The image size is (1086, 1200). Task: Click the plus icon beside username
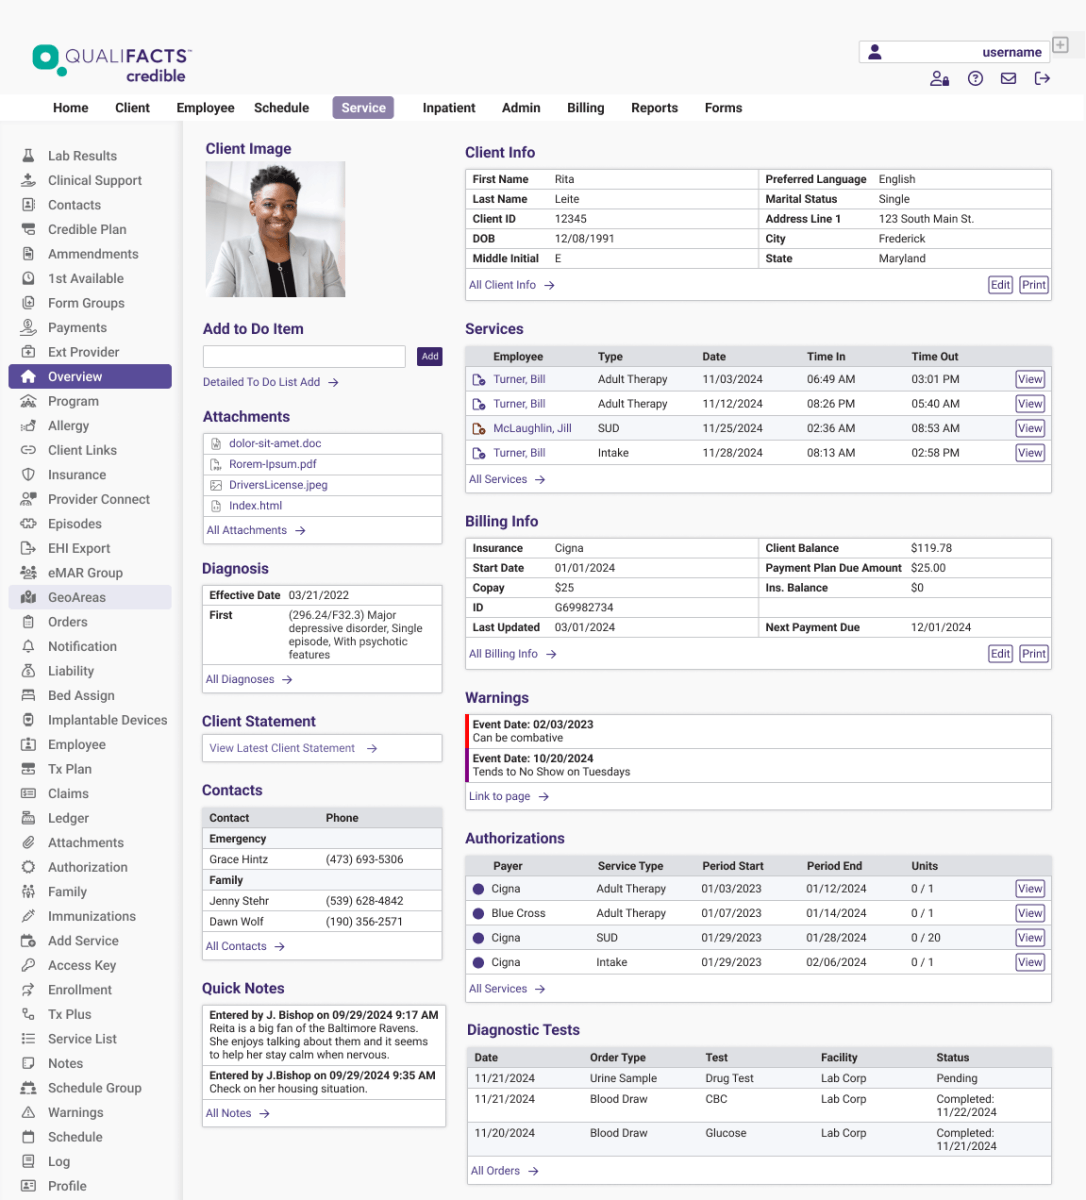(x=1061, y=45)
